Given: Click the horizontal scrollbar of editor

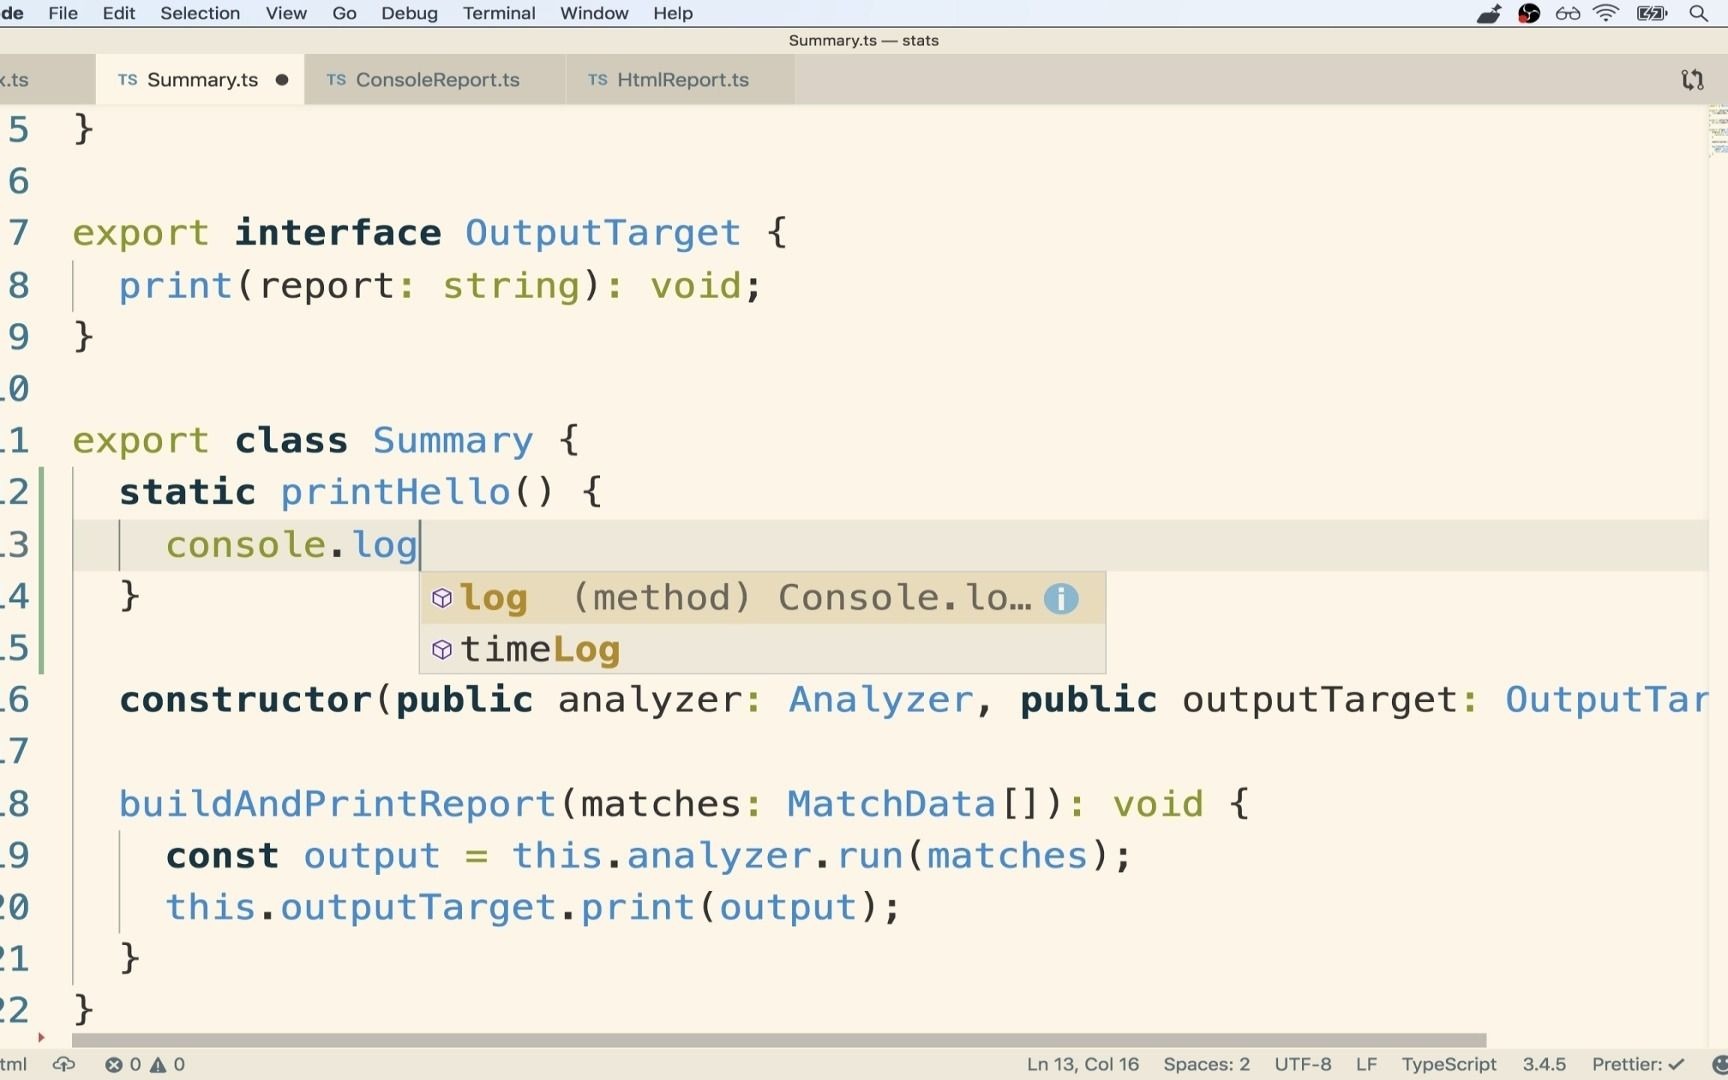Looking at the screenshot, I should click(x=779, y=1040).
